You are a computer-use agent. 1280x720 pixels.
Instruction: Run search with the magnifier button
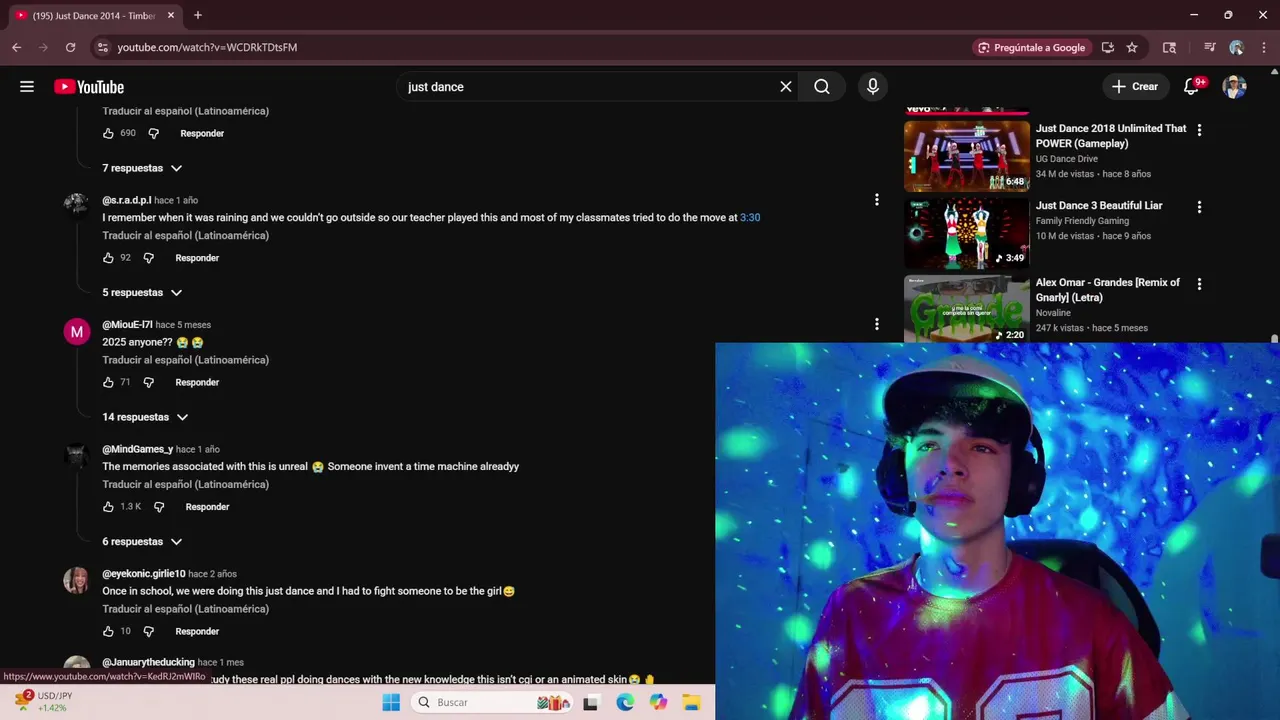[822, 87]
